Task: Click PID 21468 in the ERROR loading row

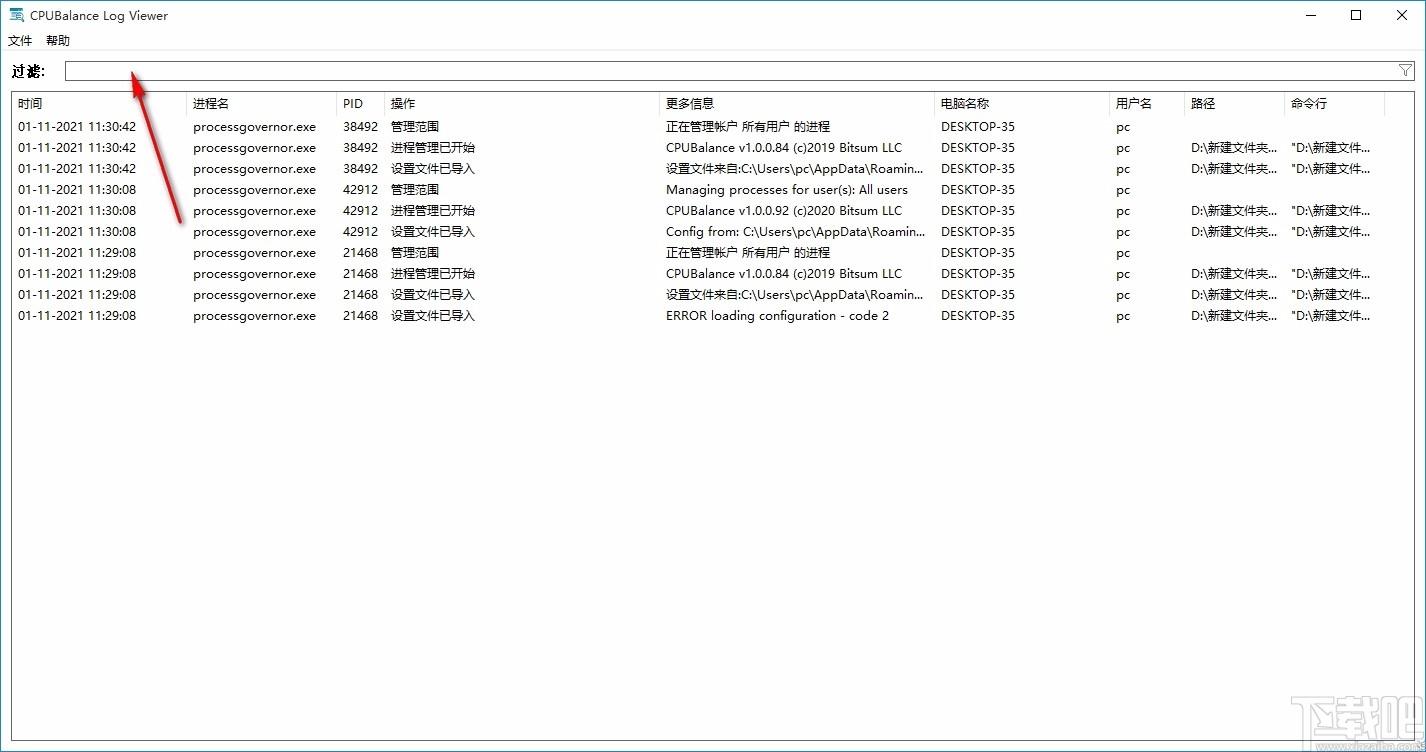Action: tap(361, 316)
